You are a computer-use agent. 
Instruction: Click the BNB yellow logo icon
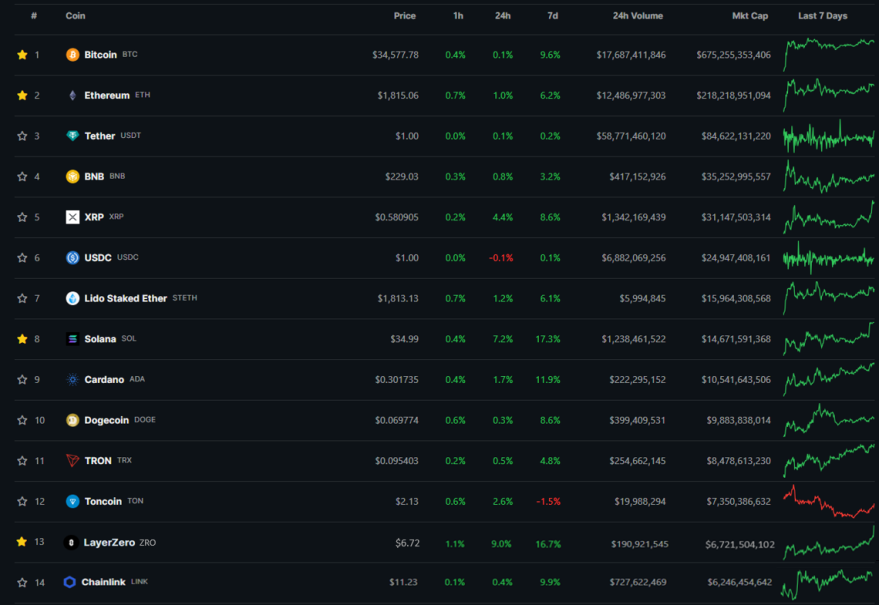click(x=72, y=177)
